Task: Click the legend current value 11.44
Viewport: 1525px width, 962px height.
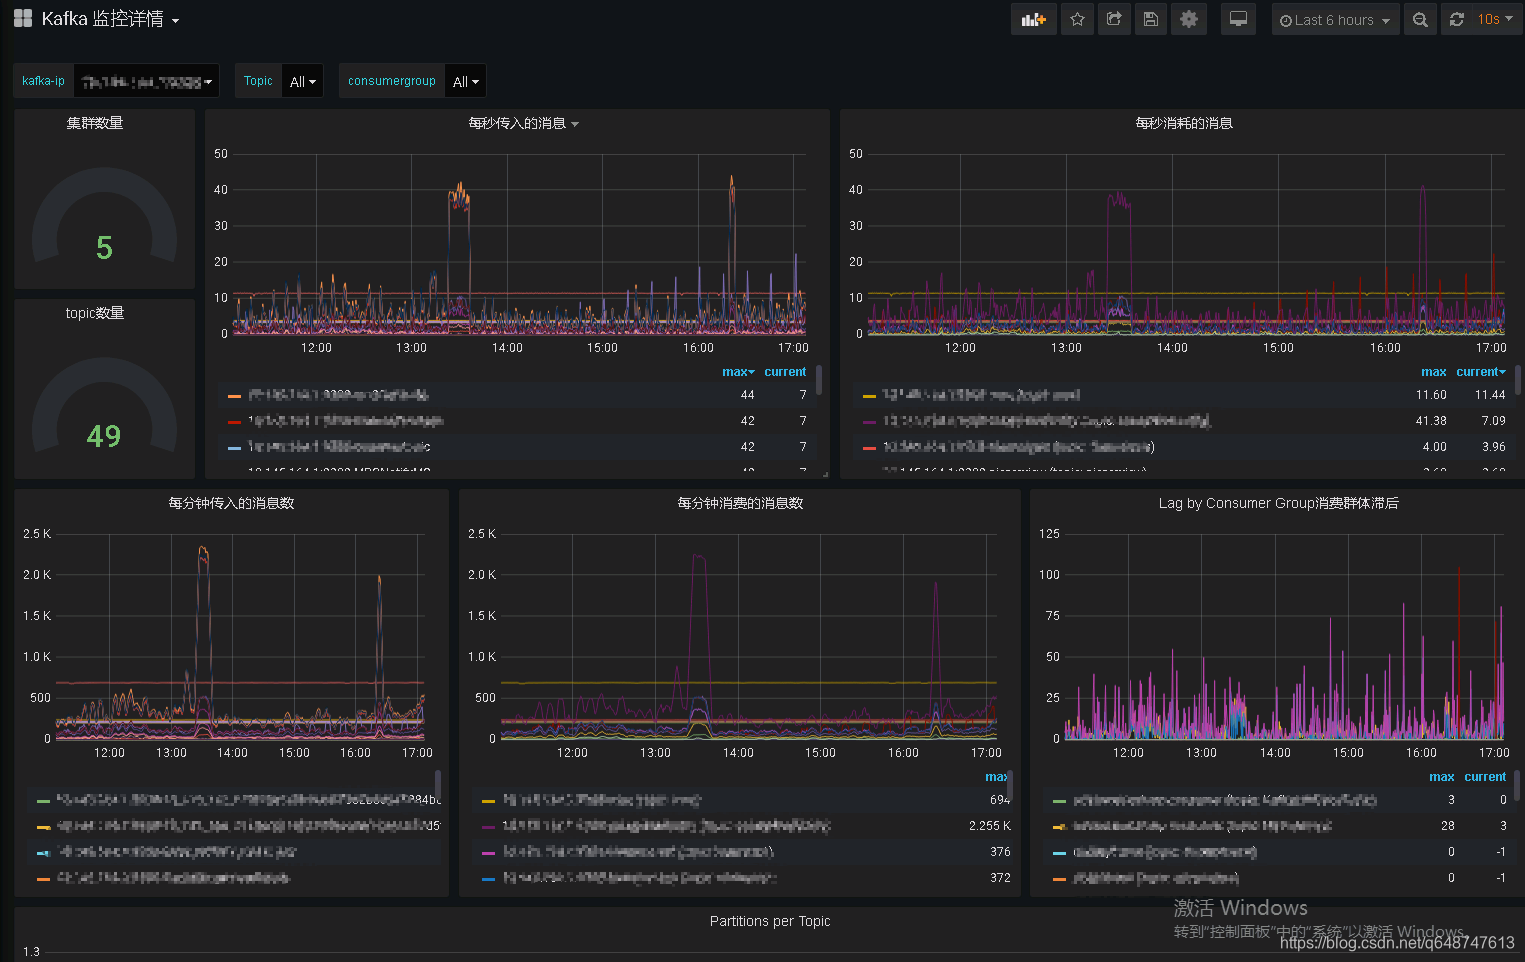Action: tap(1490, 395)
